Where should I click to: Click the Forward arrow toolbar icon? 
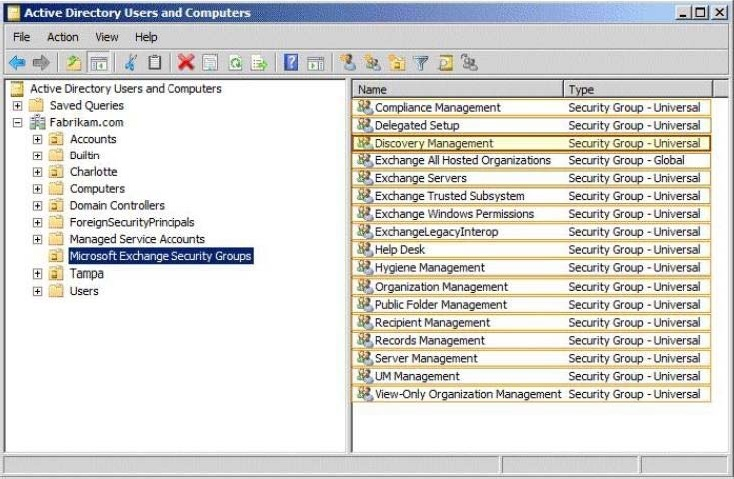[41, 62]
